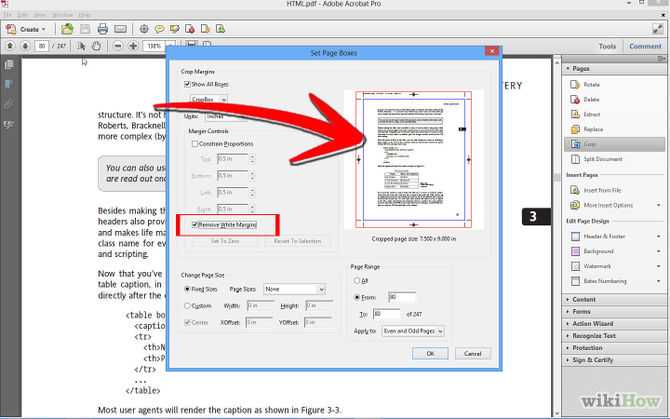
Task: Click Cancel in Set Page Boxes dialog
Action: click(473, 354)
